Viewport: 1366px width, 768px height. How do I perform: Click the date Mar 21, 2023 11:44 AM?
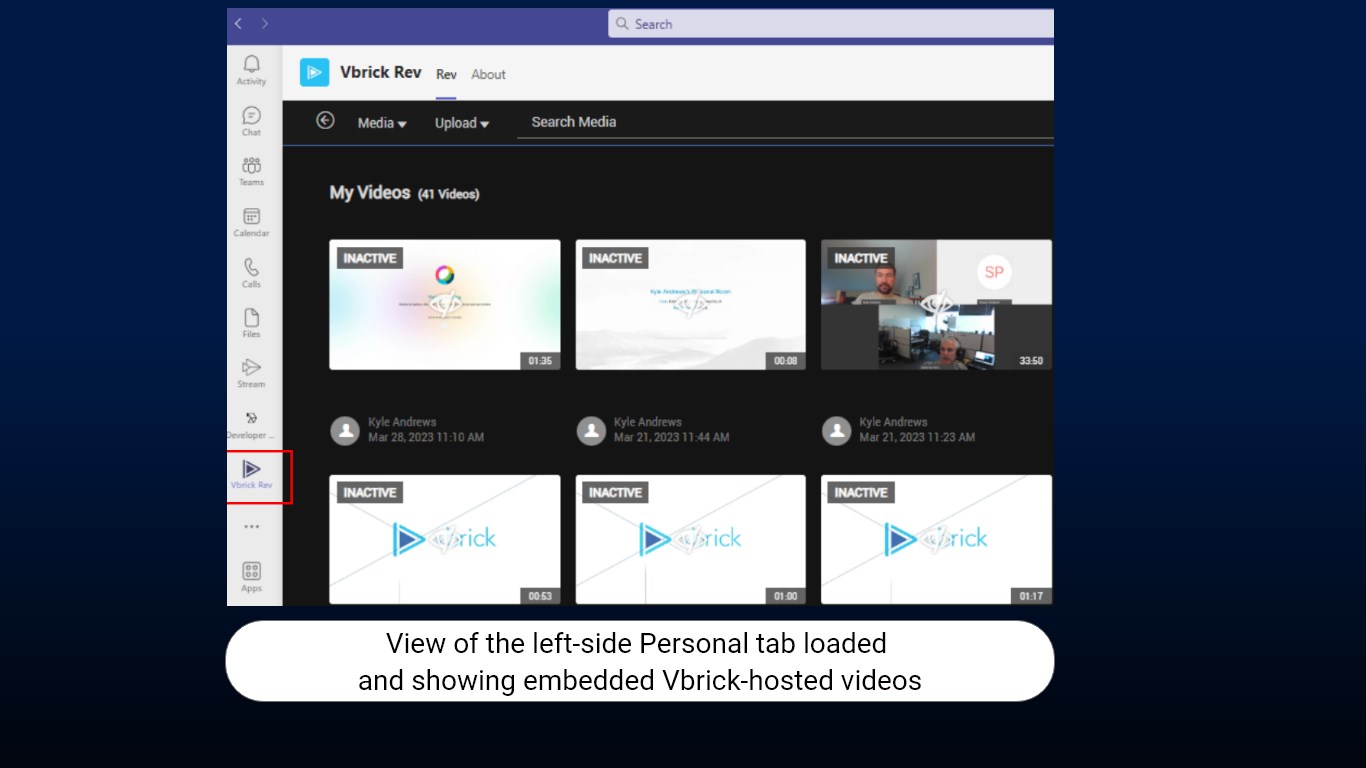coord(672,437)
